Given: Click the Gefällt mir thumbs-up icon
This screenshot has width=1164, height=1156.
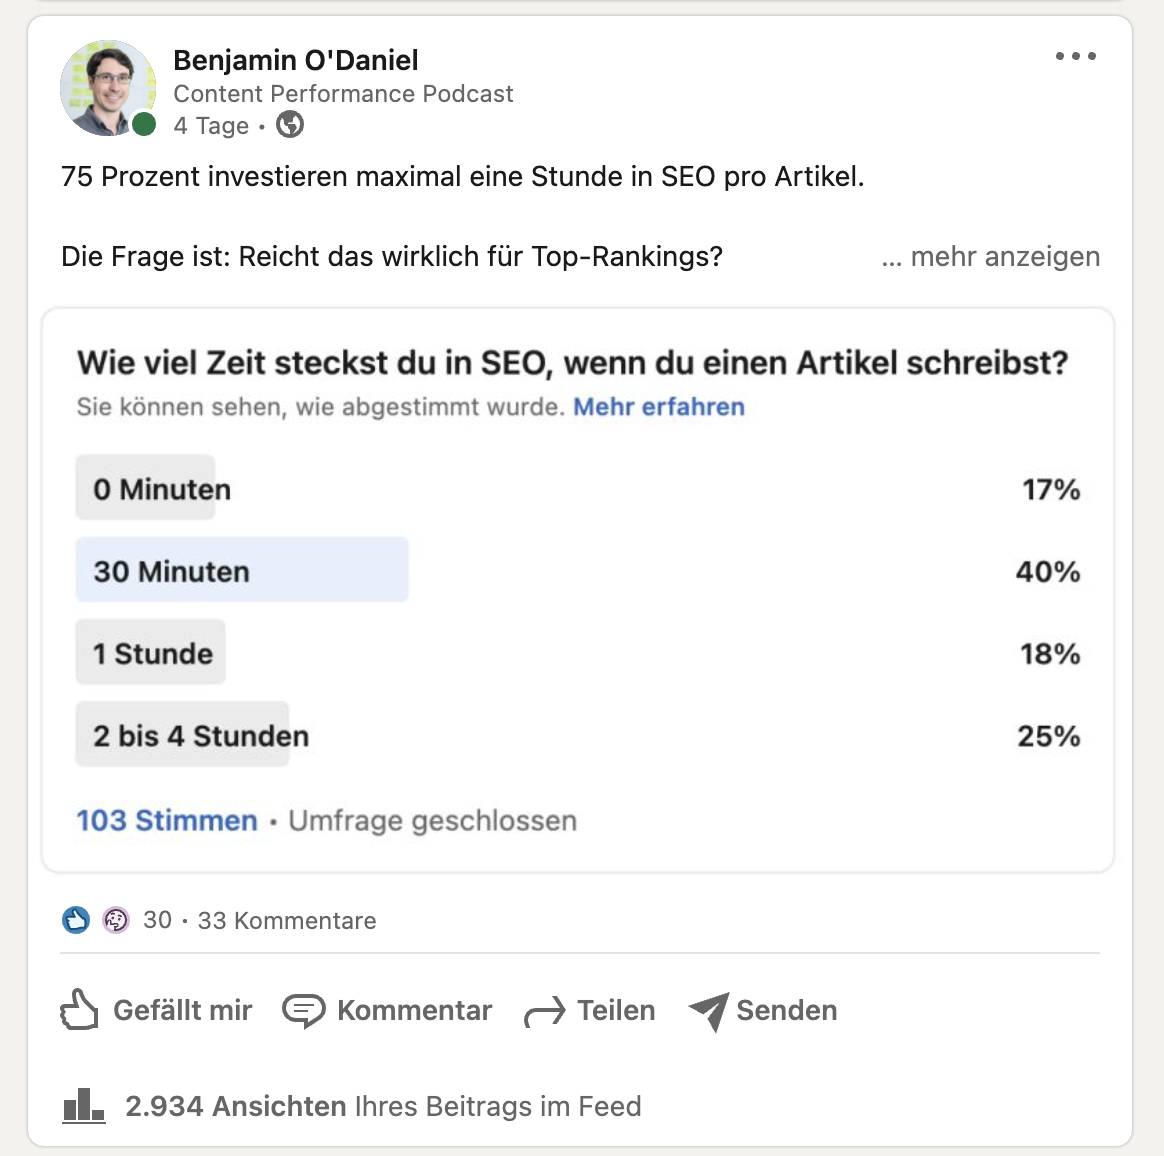Looking at the screenshot, I should (79, 1010).
